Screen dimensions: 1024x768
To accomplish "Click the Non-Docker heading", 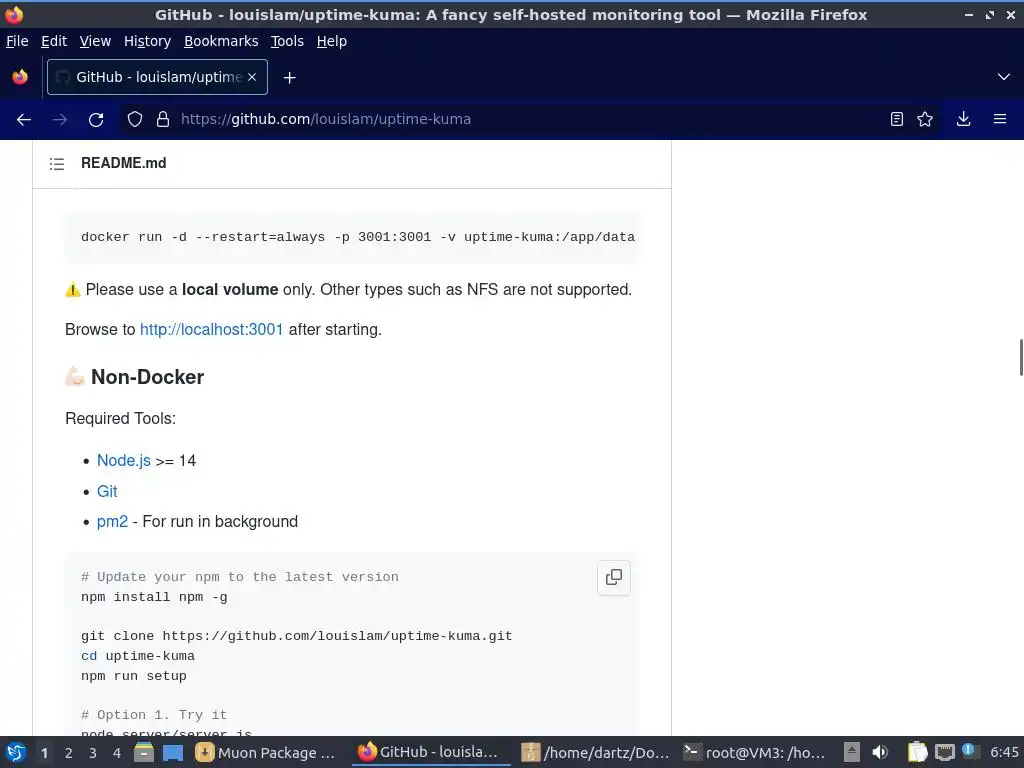I will (x=147, y=377).
